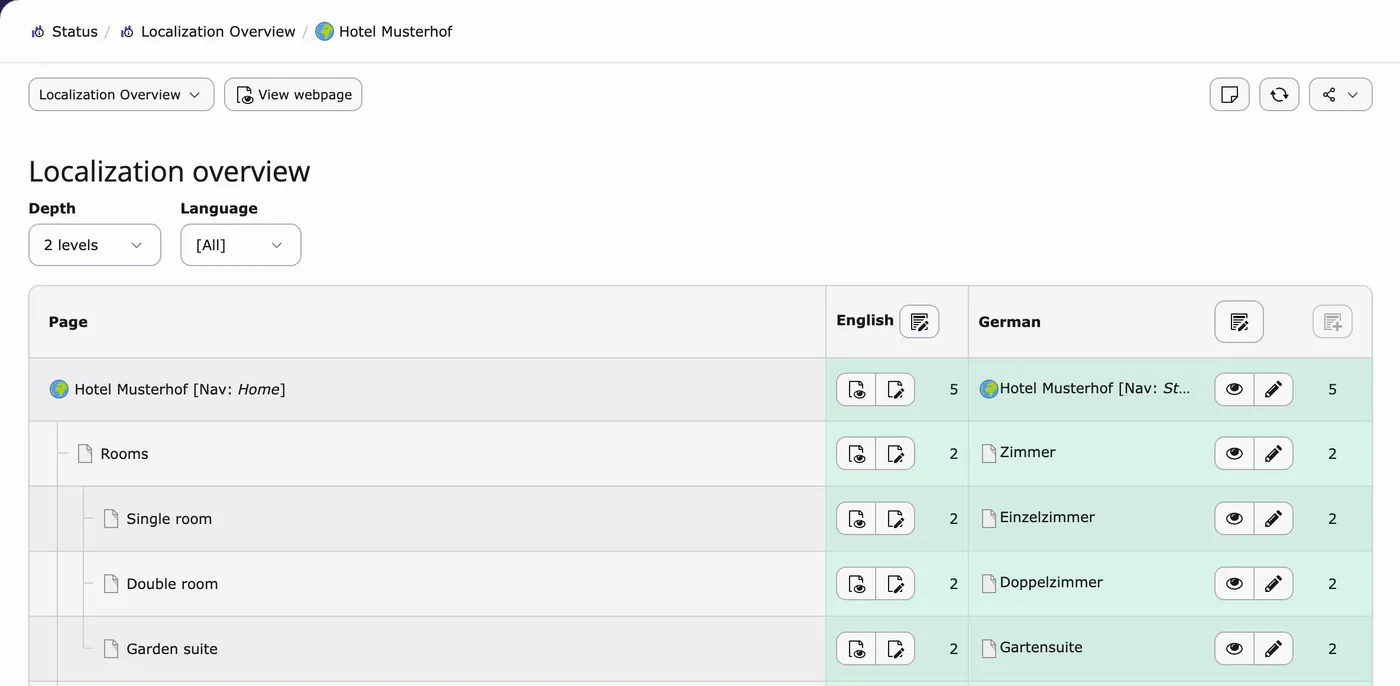Edit Einzelzimmer translation with pencil icon
The width and height of the screenshot is (1400, 686).
point(1273,519)
